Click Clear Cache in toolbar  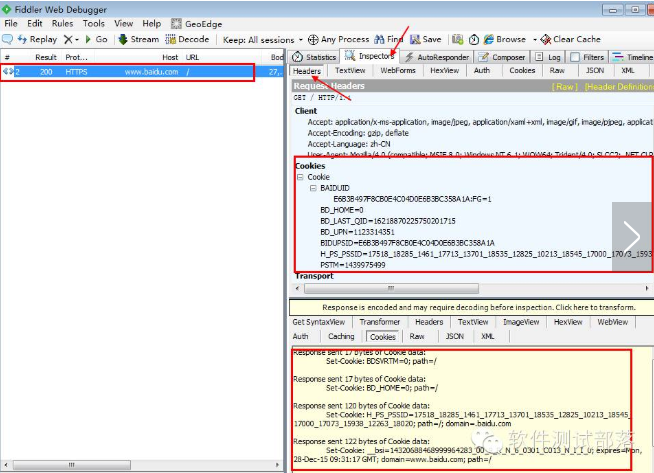(x=546, y=39)
